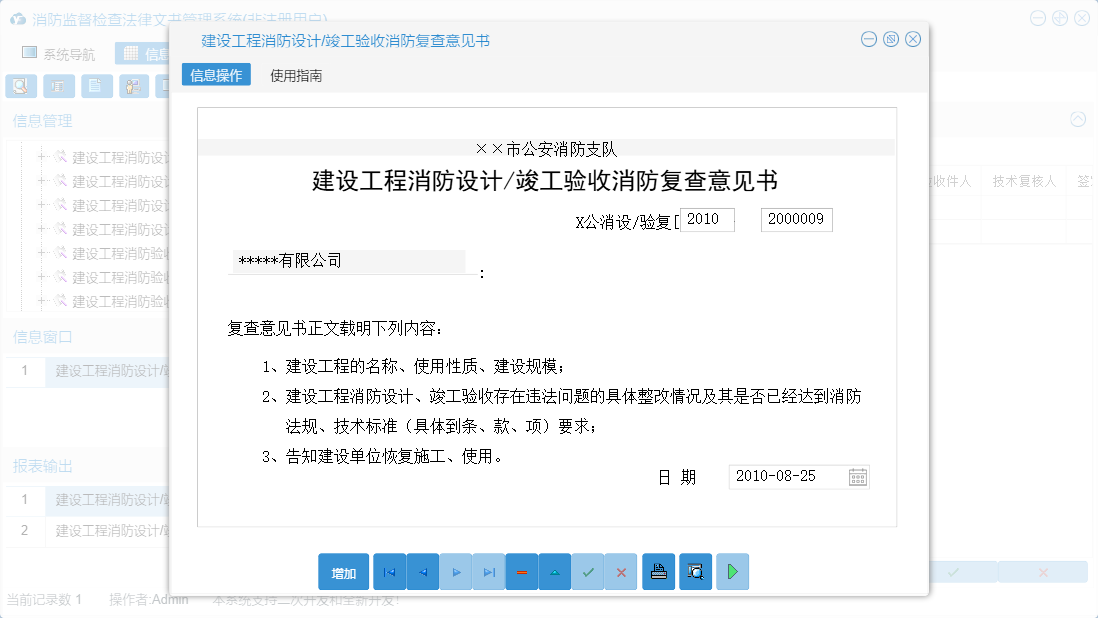Click the 2000009 document number field
The width and height of the screenshot is (1098, 618).
[x=796, y=219]
